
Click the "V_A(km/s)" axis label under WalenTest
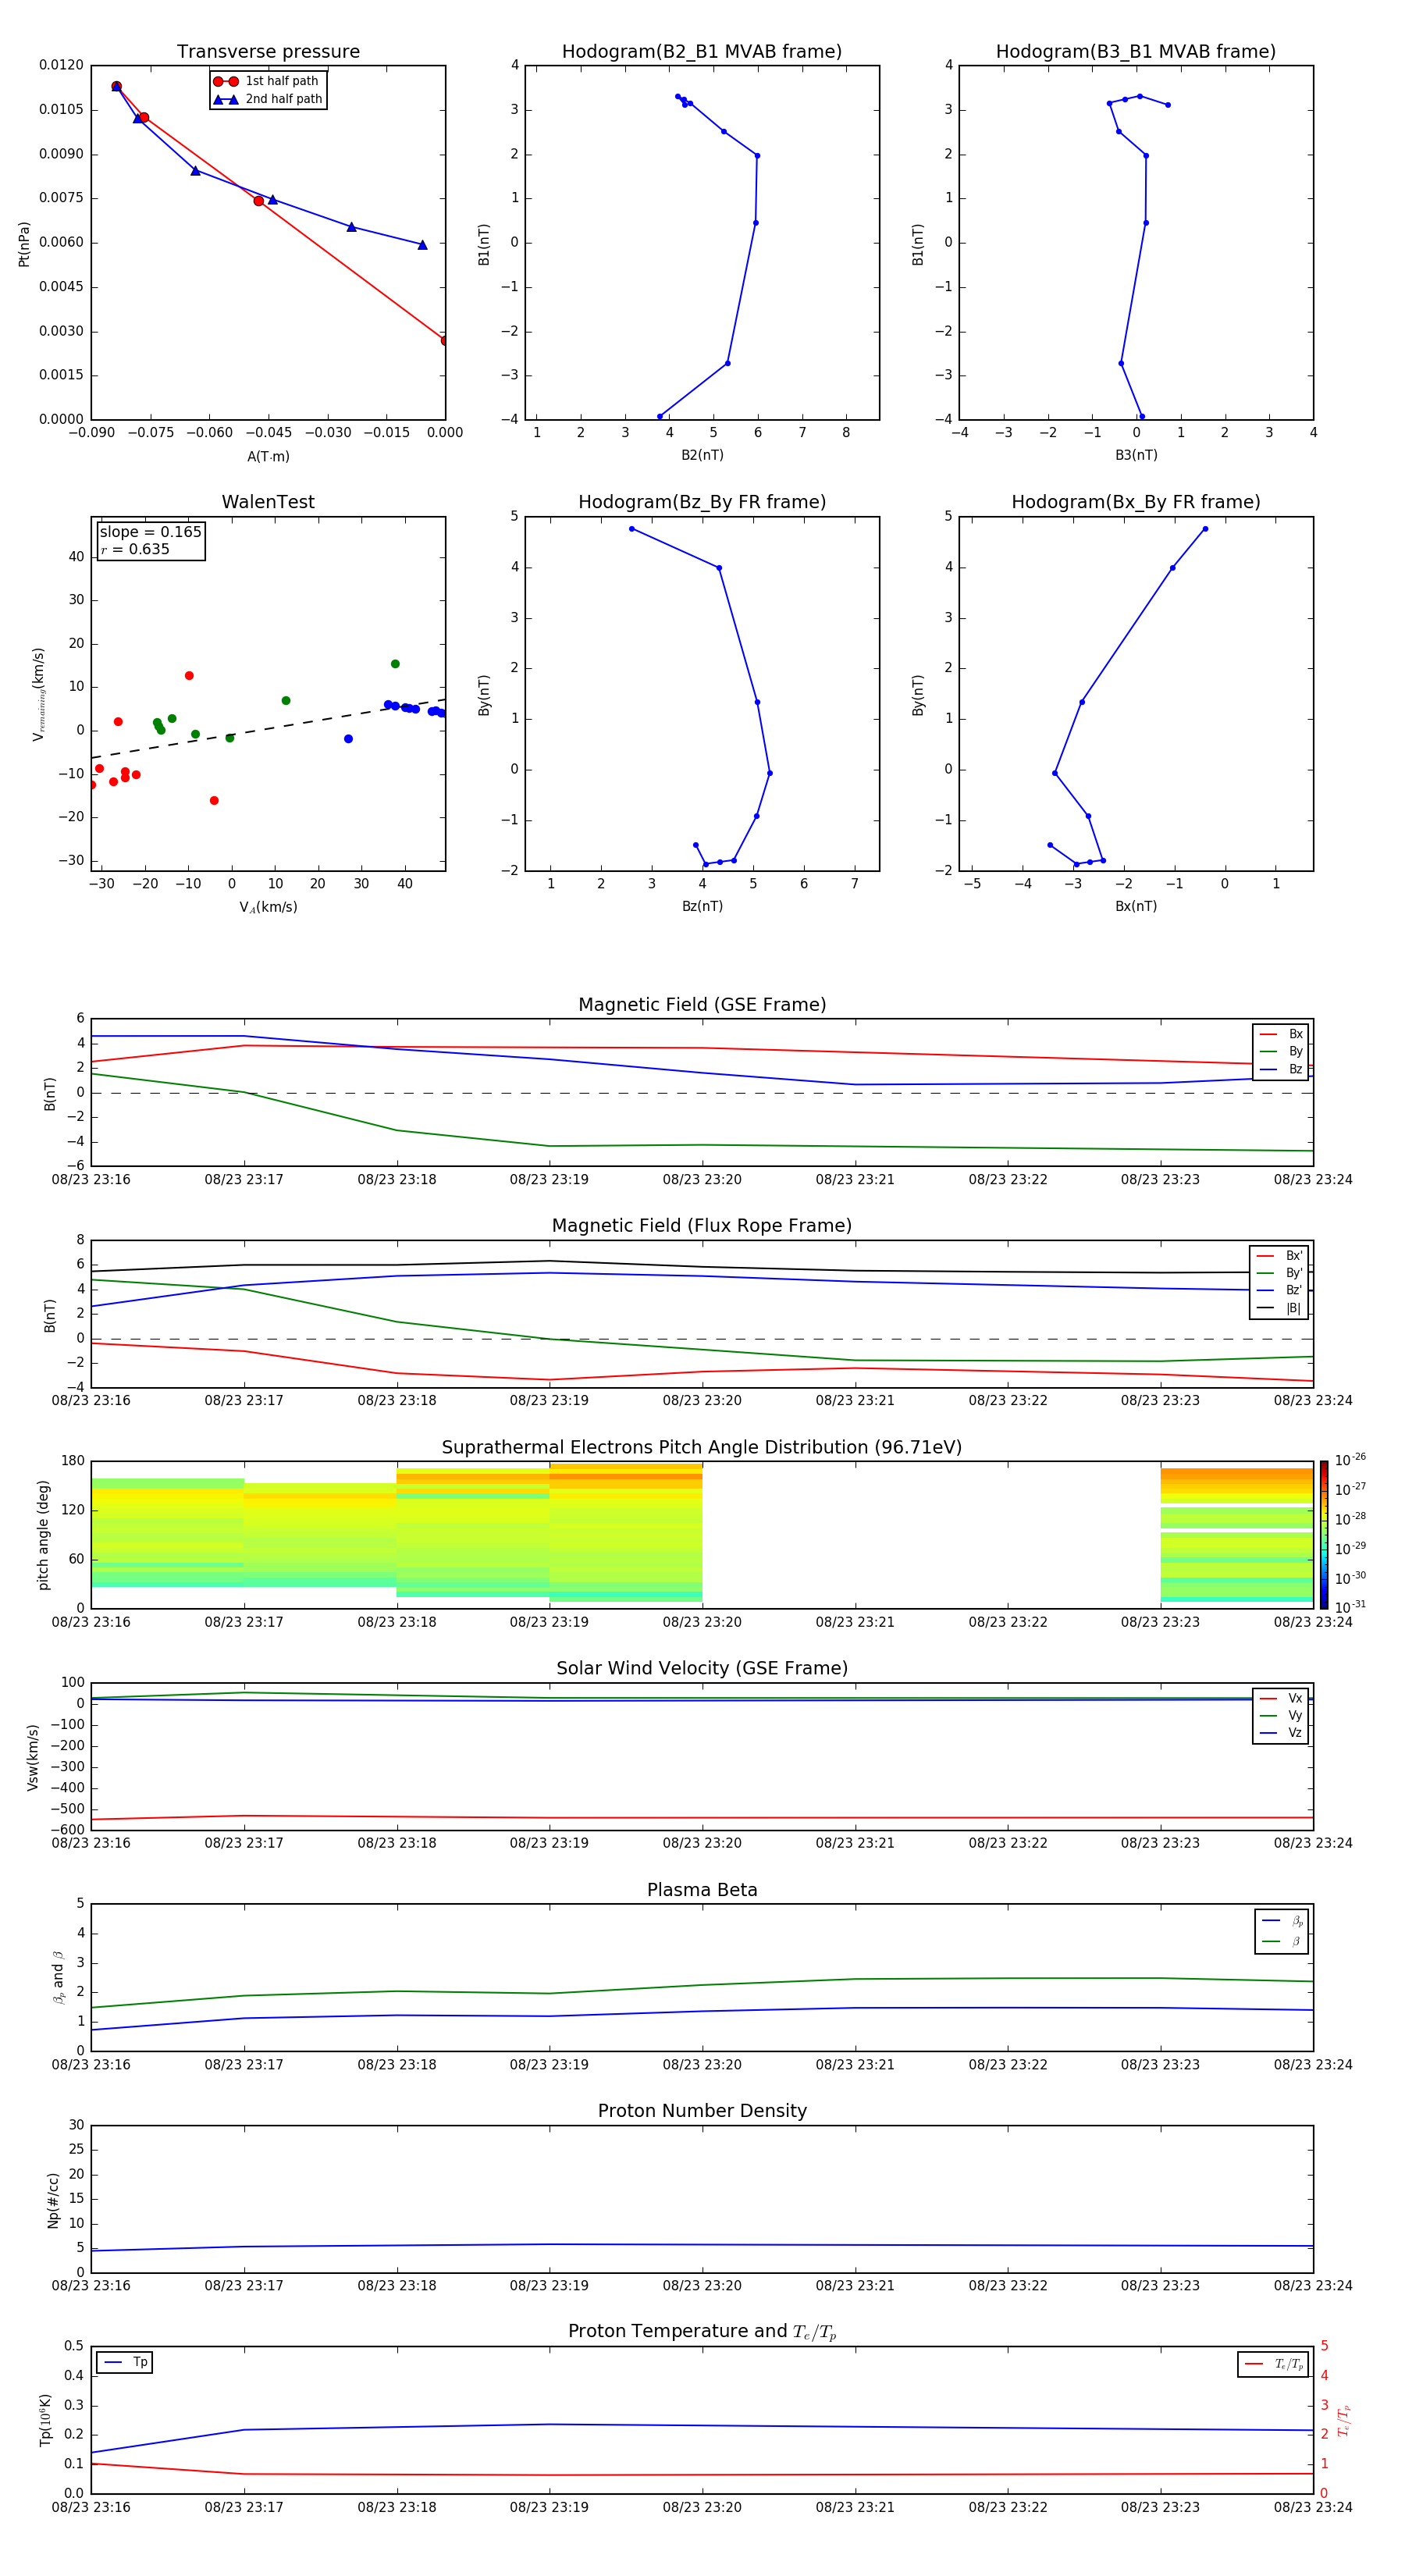[268, 907]
